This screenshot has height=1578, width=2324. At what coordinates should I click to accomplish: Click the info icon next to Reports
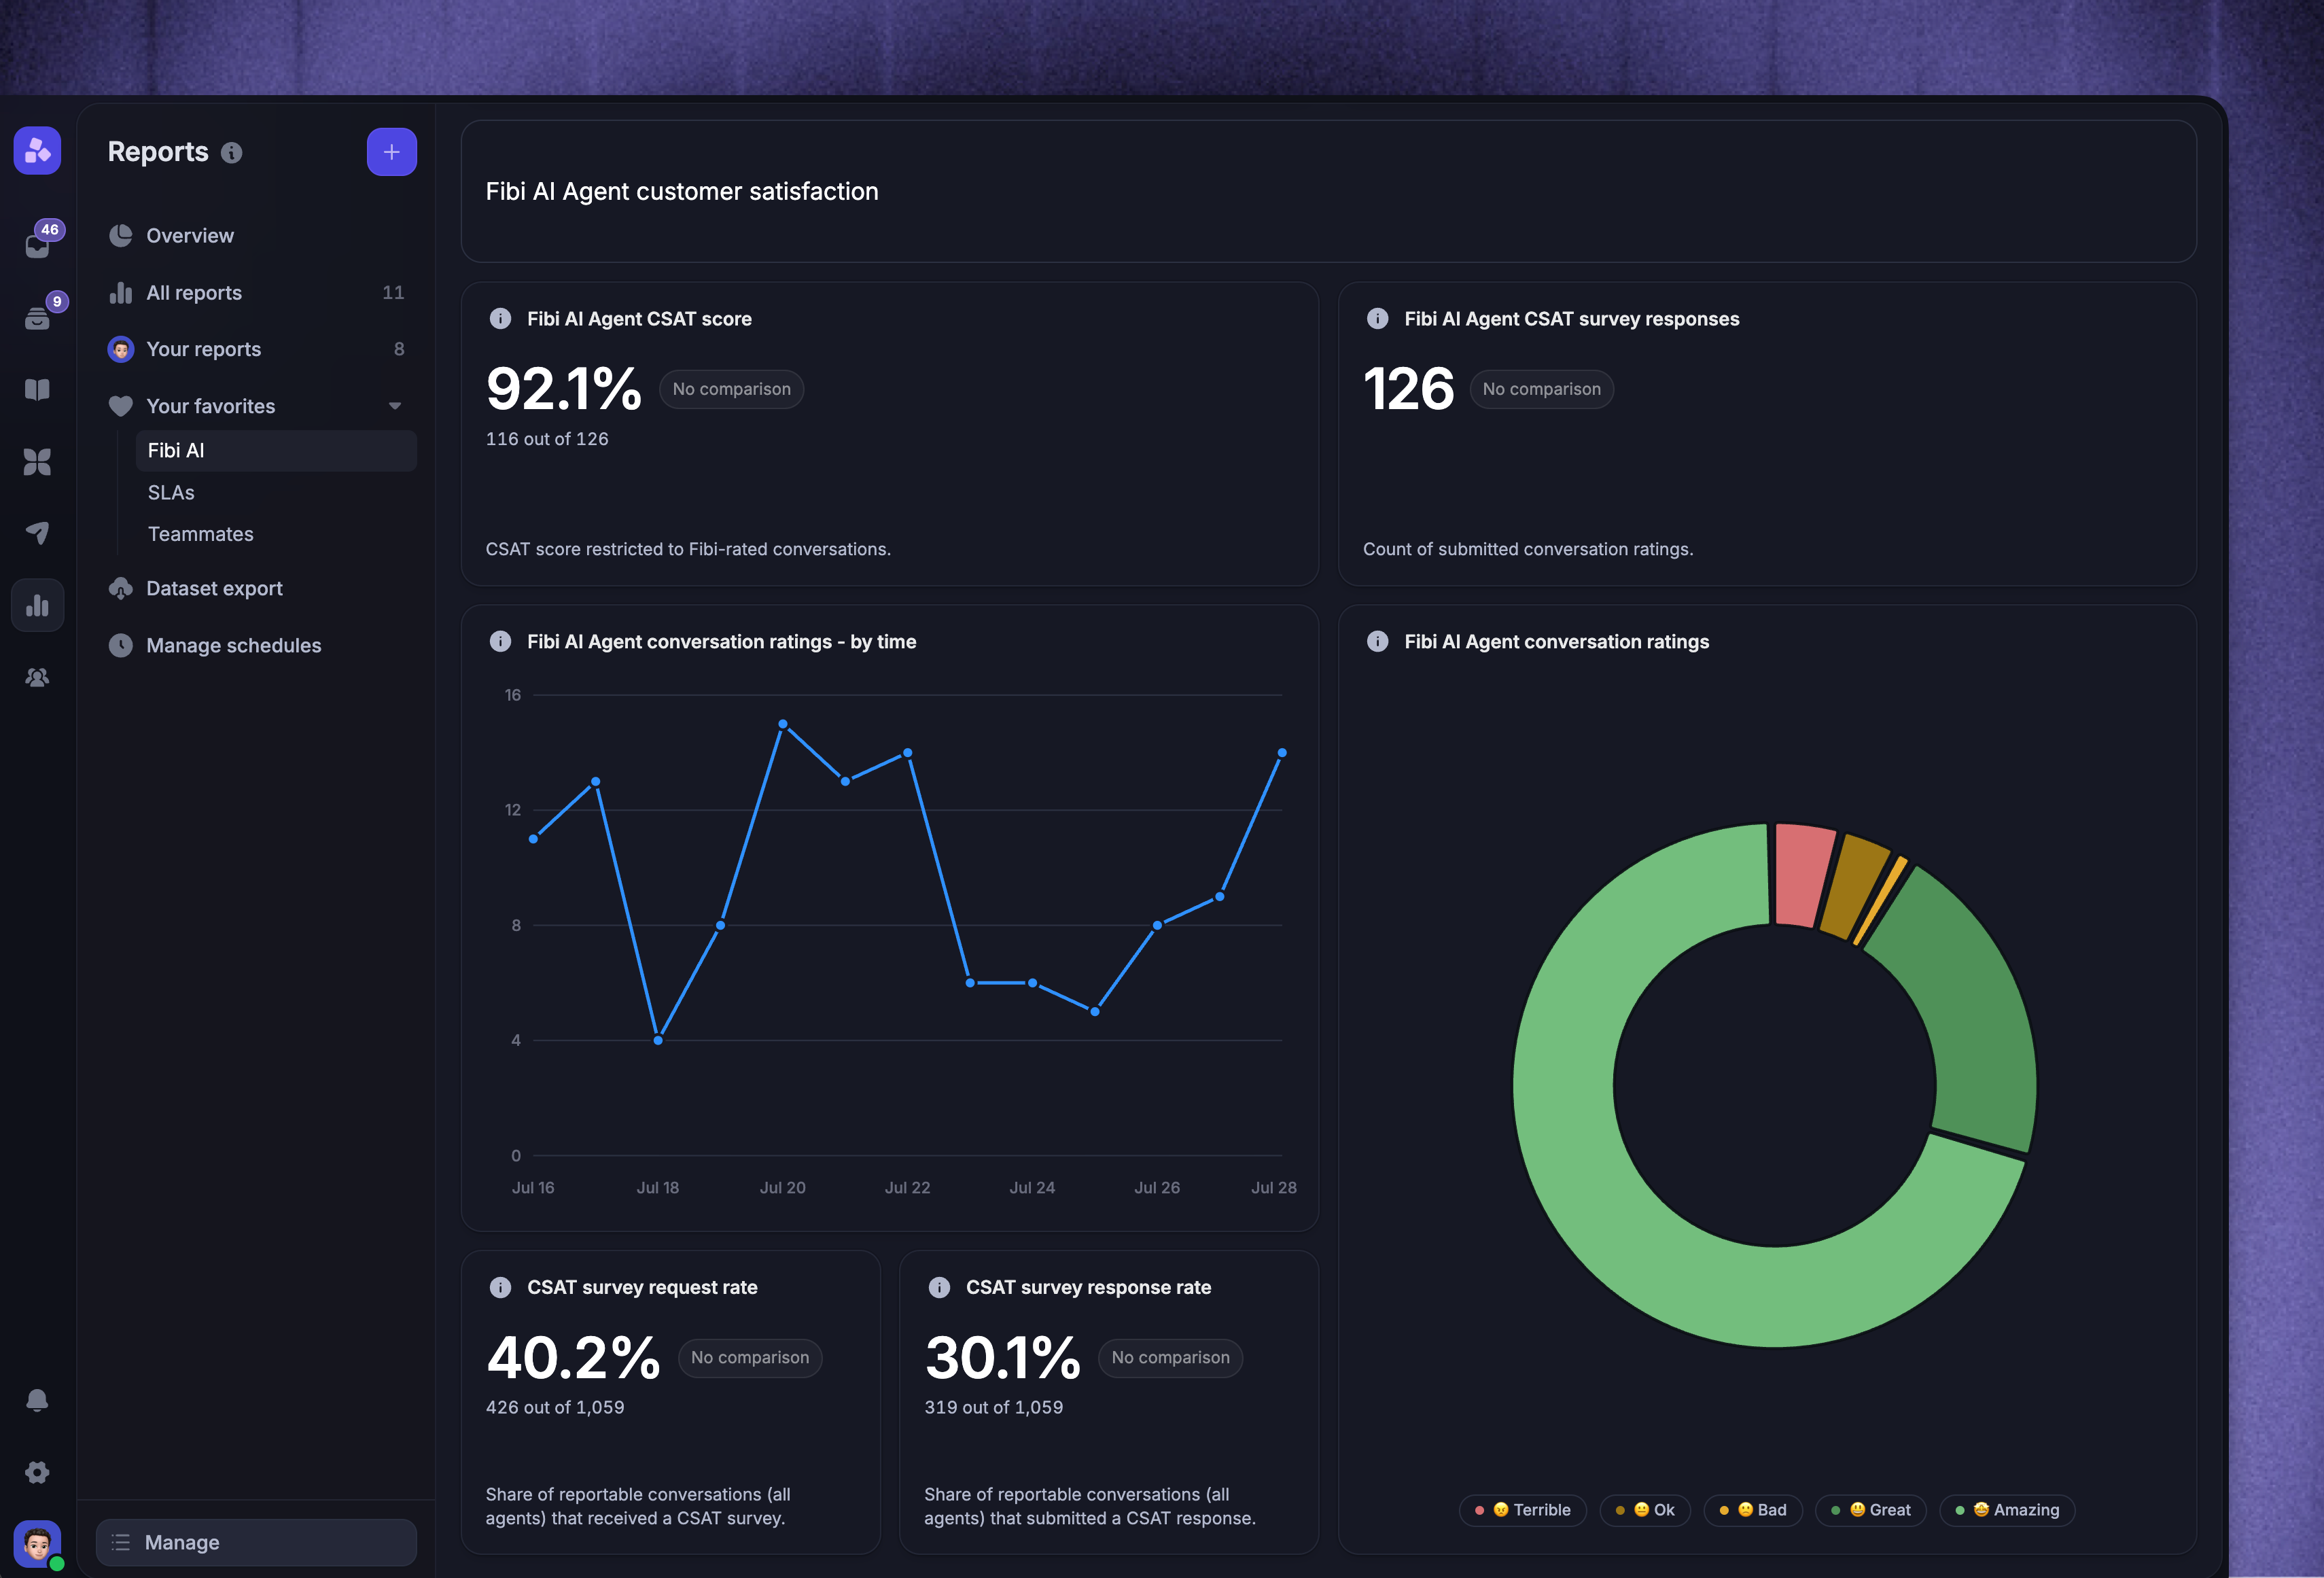click(x=231, y=153)
